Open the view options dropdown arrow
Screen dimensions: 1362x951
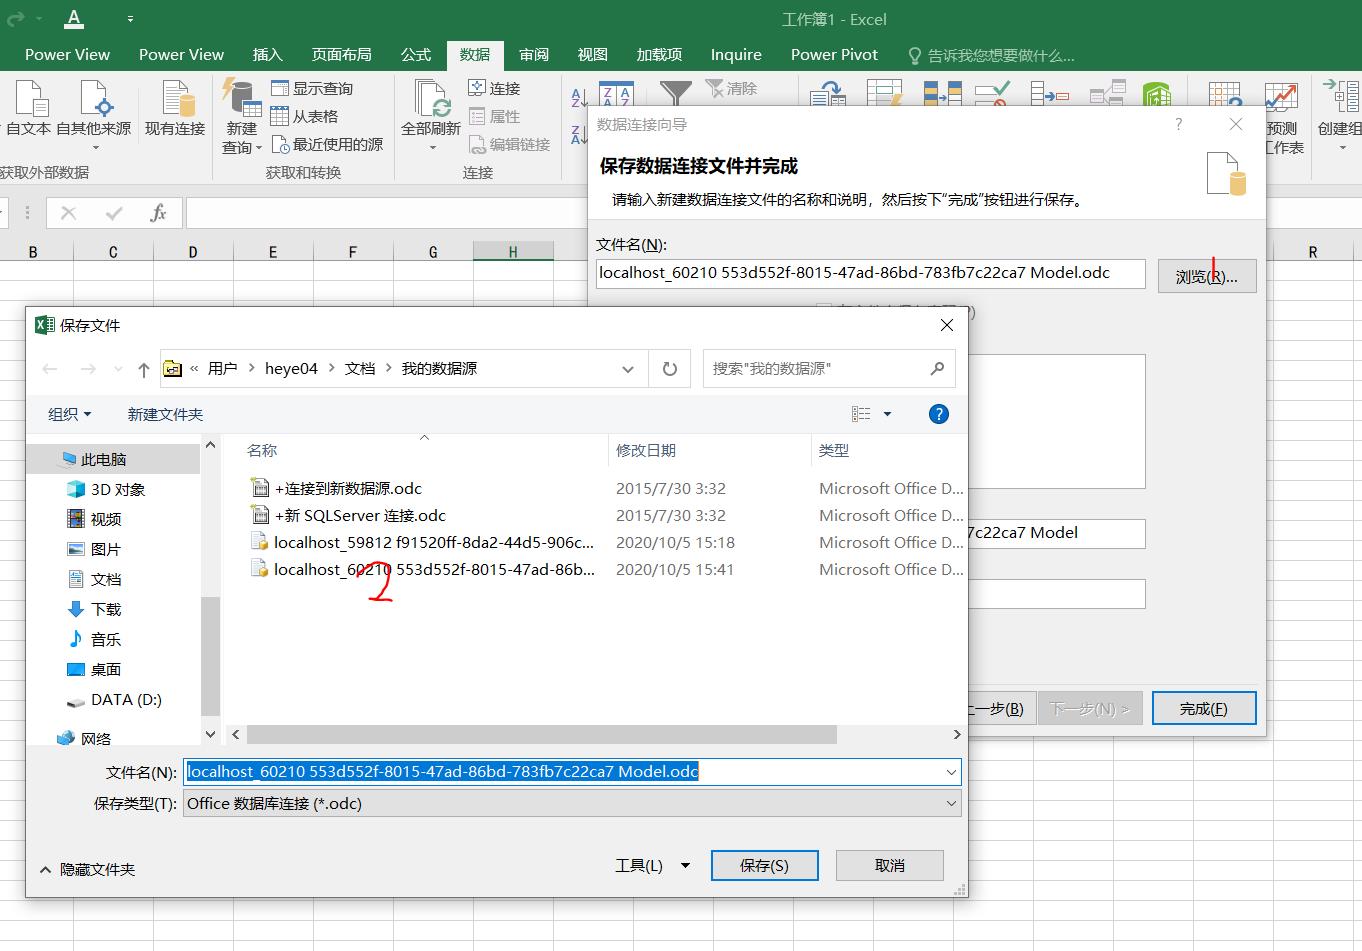pyautogui.click(x=887, y=414)
